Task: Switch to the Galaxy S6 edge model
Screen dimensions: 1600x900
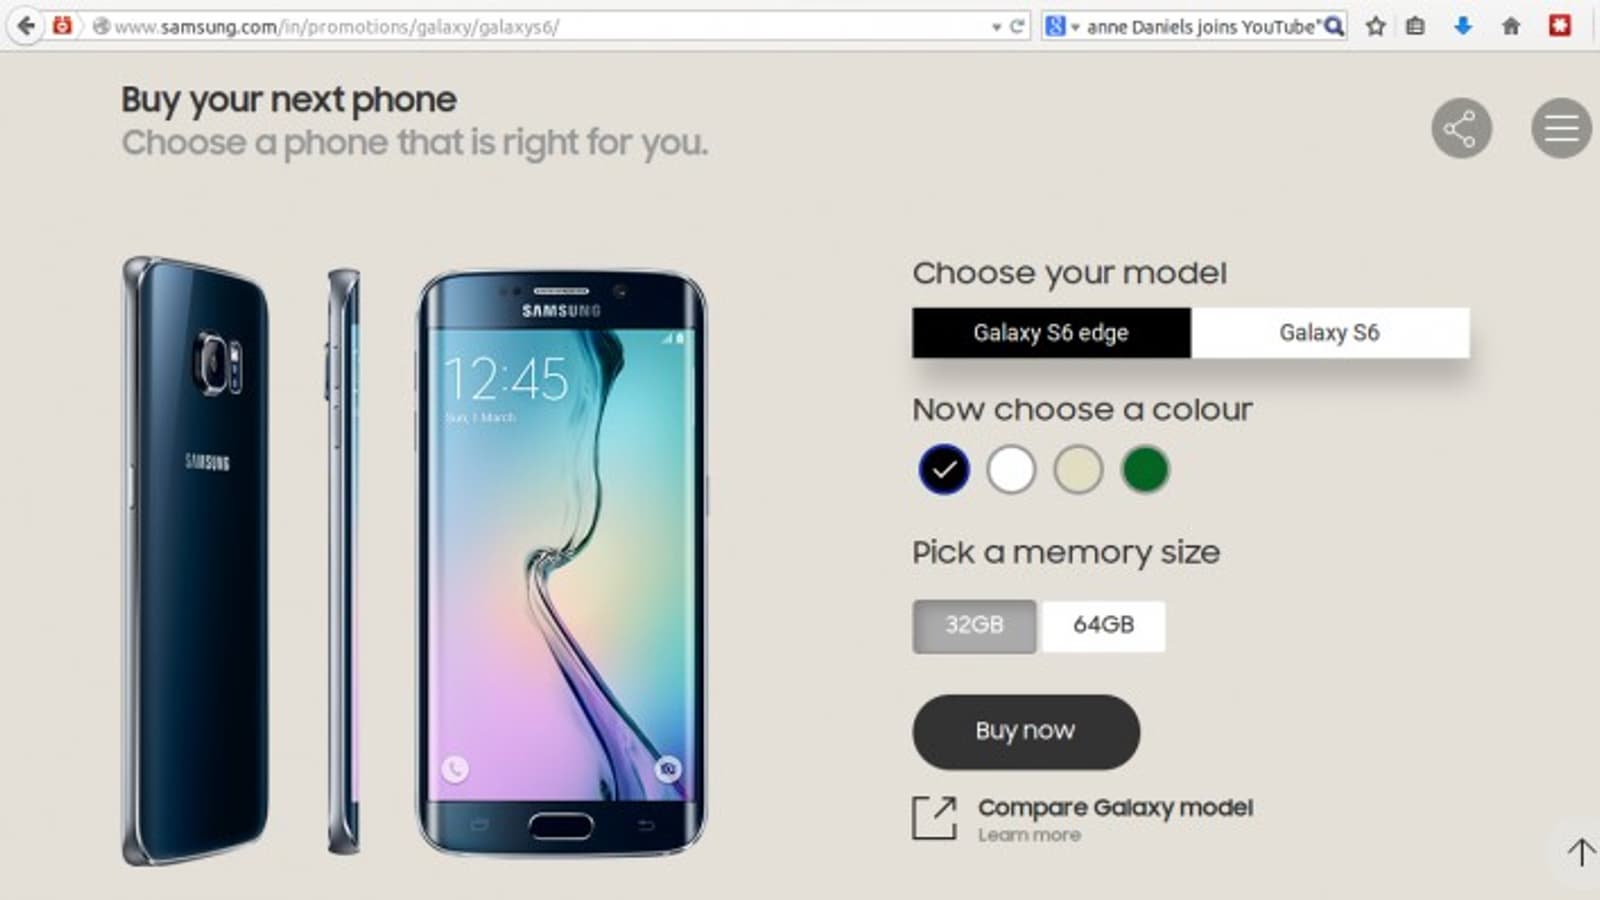Action: [1051, 333]
